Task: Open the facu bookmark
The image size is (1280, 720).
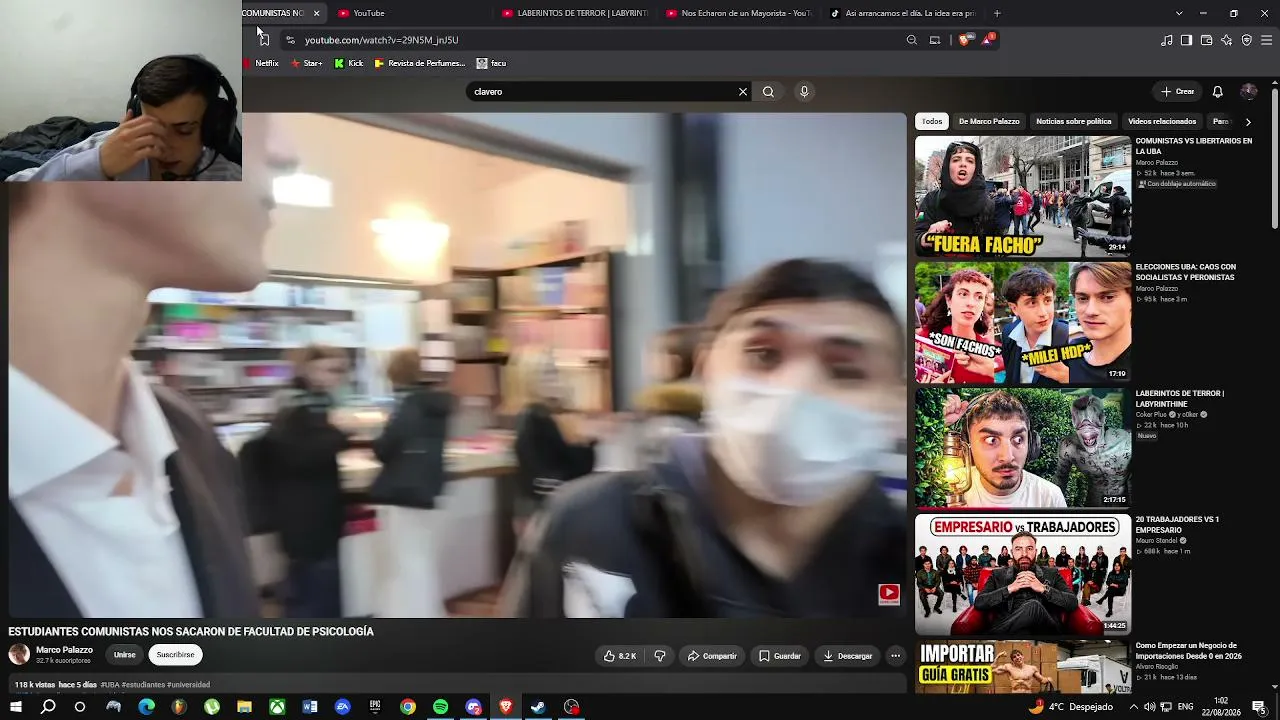Action: (491, 63)
